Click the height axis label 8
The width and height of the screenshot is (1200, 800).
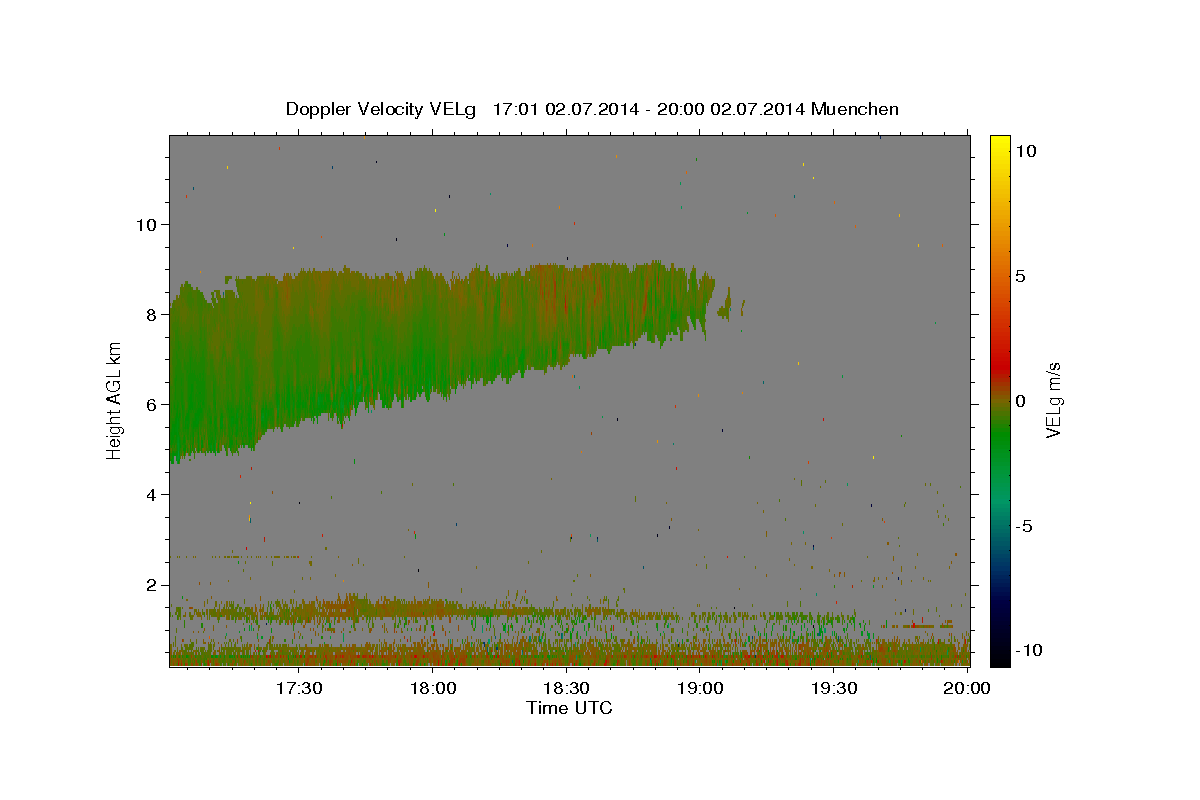[152, 314]
